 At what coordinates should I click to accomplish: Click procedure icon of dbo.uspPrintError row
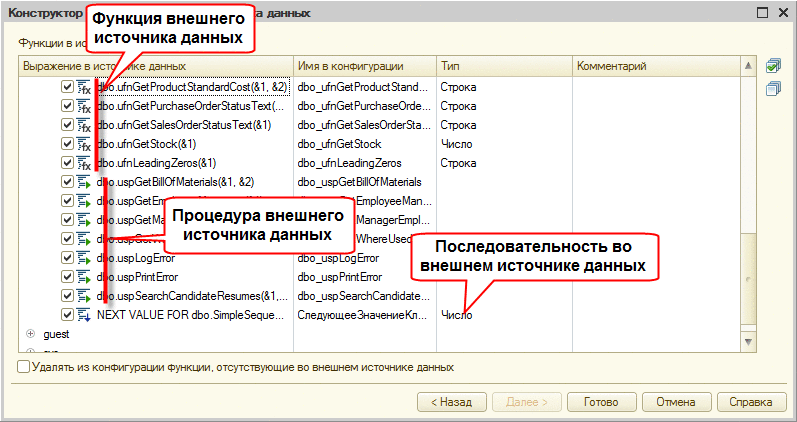click(83, 277)
